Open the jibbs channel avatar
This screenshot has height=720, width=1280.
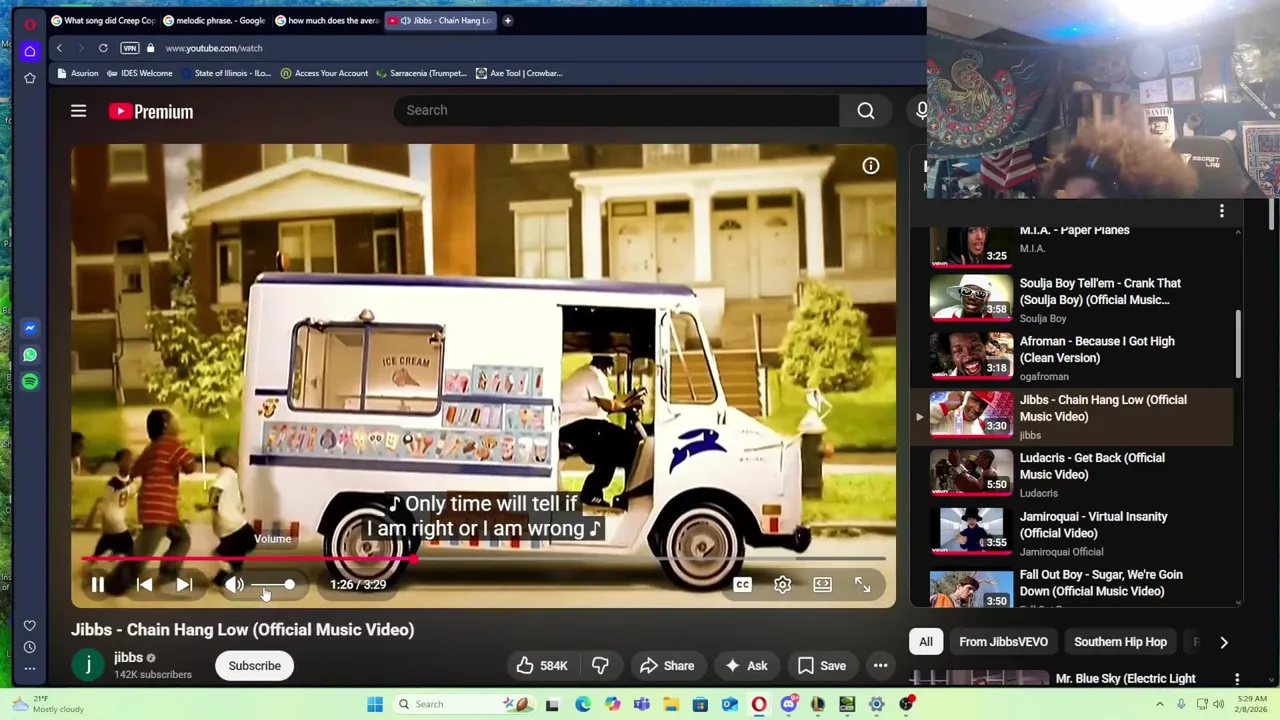[88, 665]
